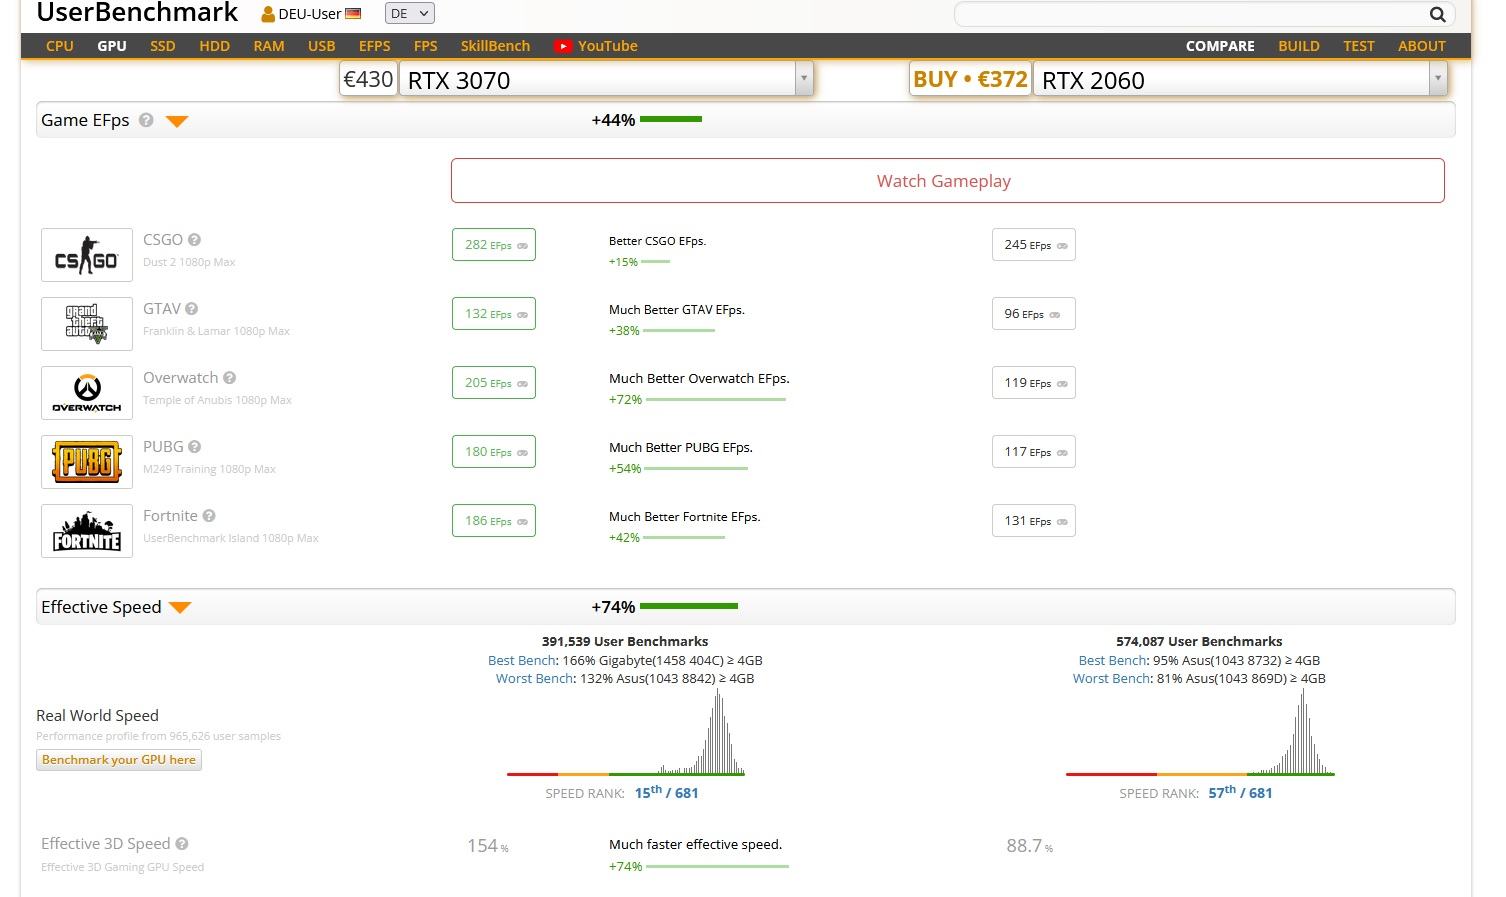Click the BUY €372 button

[x=970, y=79]
